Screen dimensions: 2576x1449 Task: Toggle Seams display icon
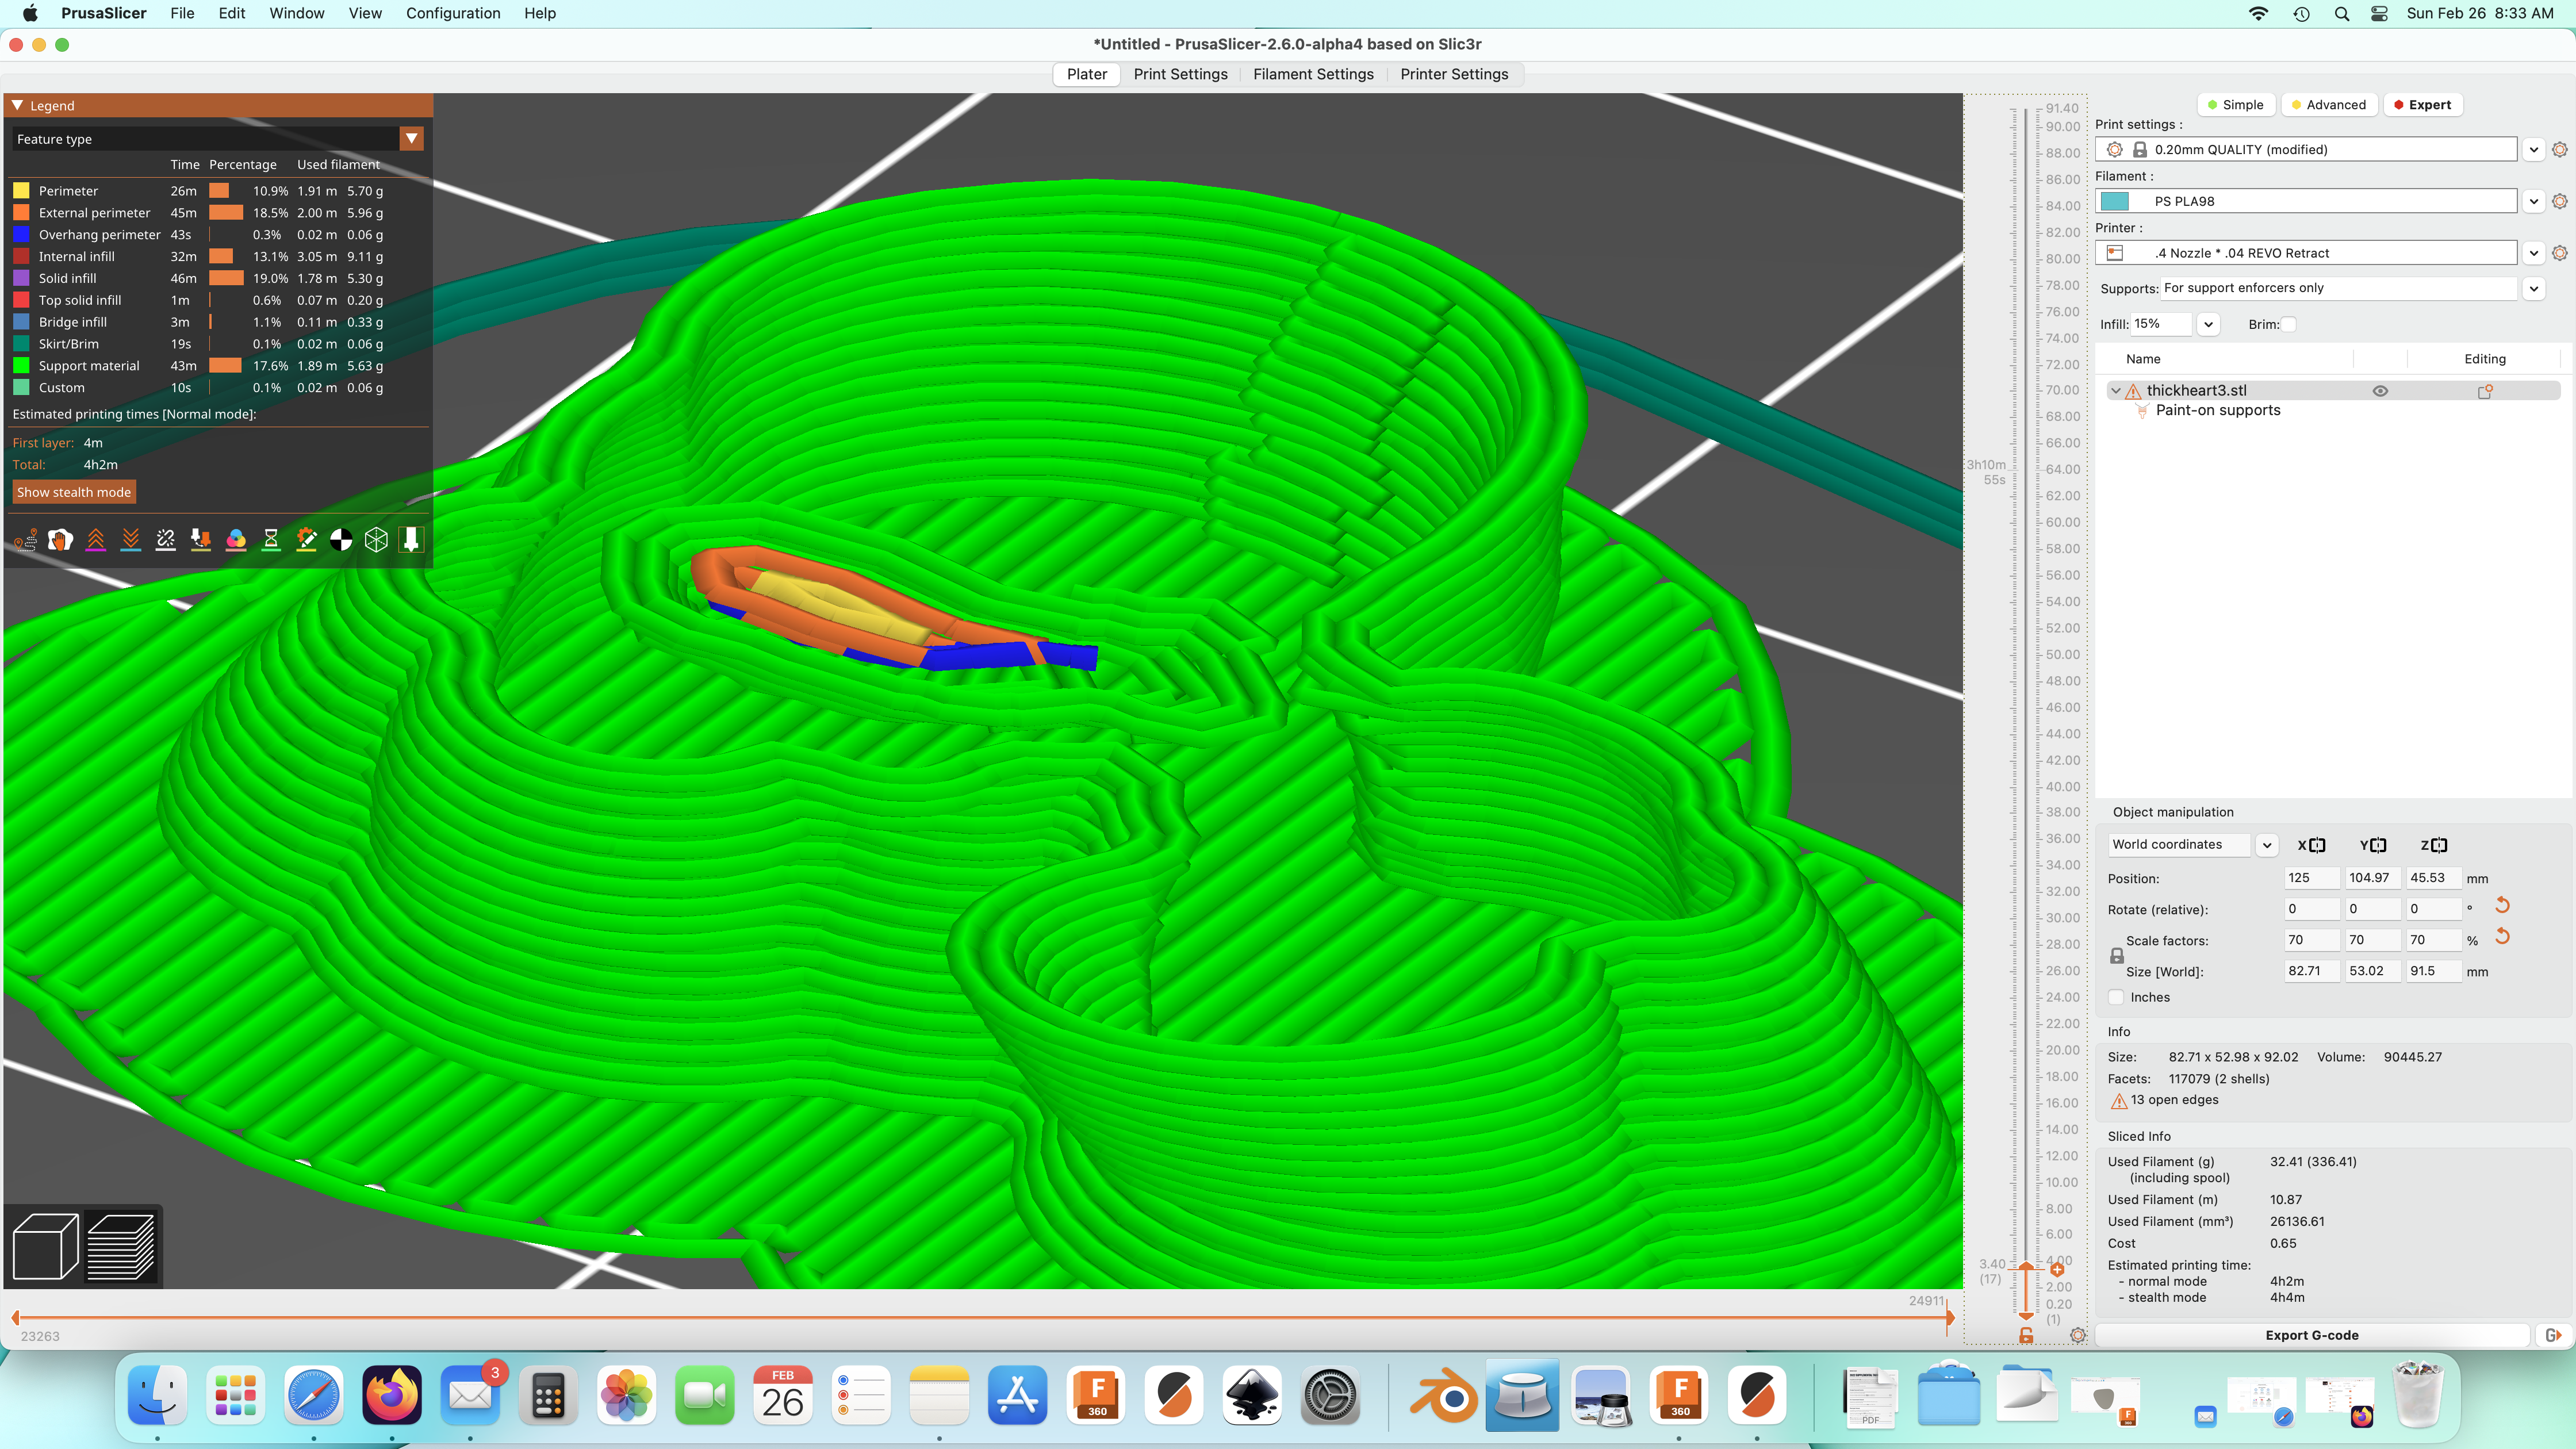tap(166, 540)
